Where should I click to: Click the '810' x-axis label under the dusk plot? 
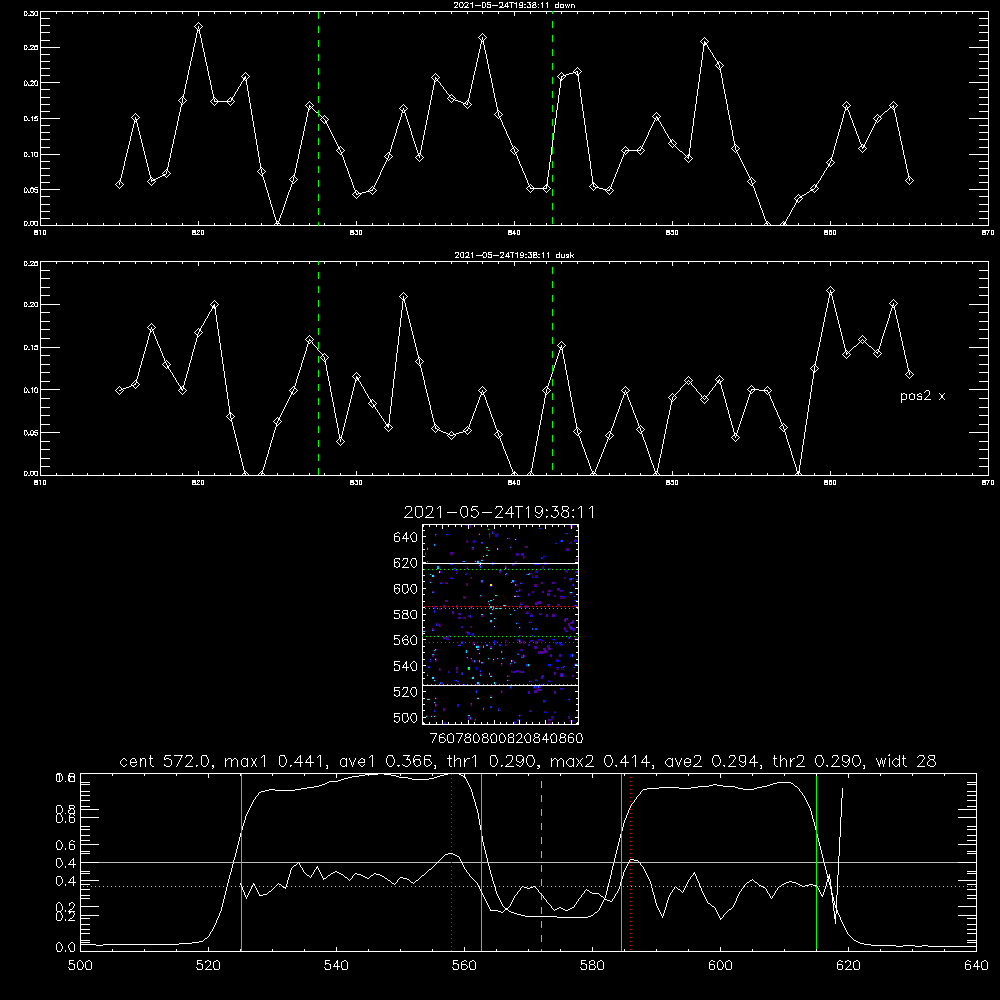[40, 483]
